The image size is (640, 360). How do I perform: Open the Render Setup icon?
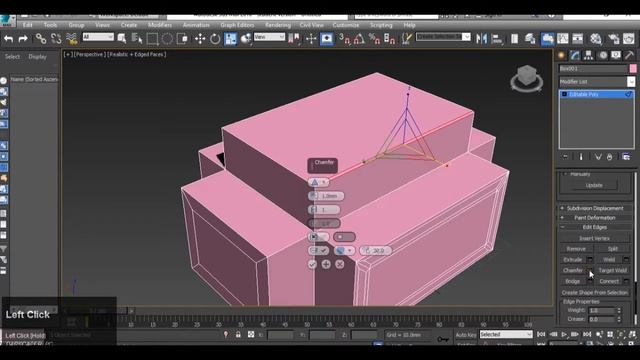613,39
